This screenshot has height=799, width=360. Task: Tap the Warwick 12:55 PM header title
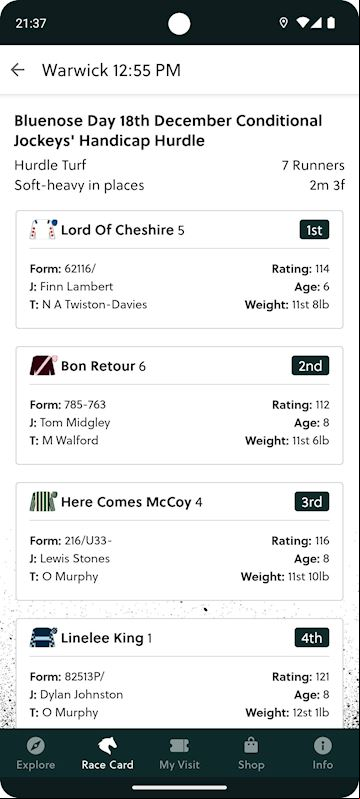click(111, 70)
